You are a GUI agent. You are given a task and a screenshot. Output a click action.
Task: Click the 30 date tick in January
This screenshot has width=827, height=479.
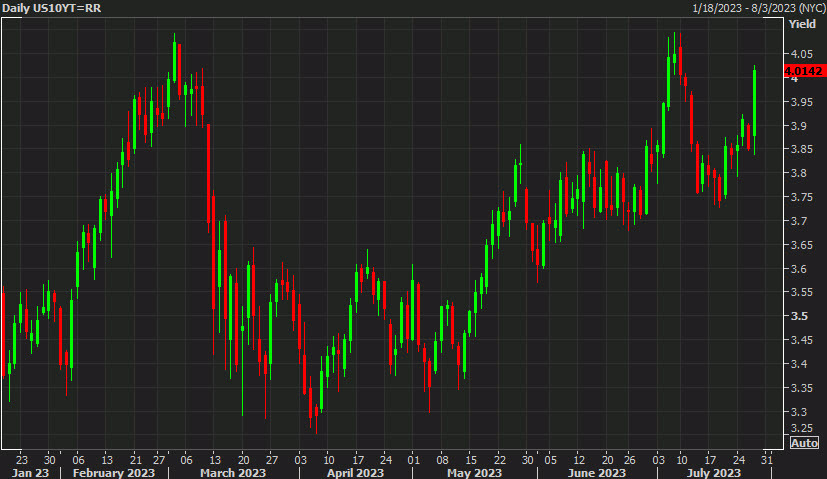pyautogui.click(x=49, y=459)
